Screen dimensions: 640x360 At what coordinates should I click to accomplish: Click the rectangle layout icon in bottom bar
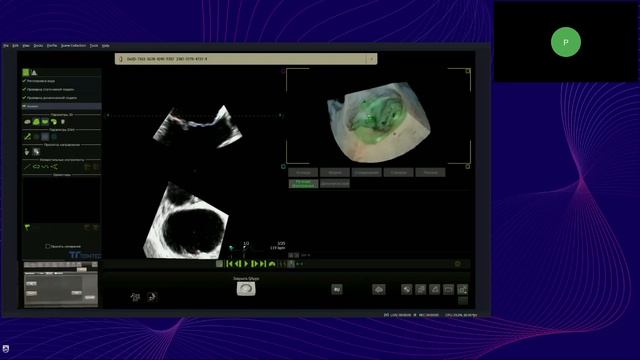tap(448, 290)
